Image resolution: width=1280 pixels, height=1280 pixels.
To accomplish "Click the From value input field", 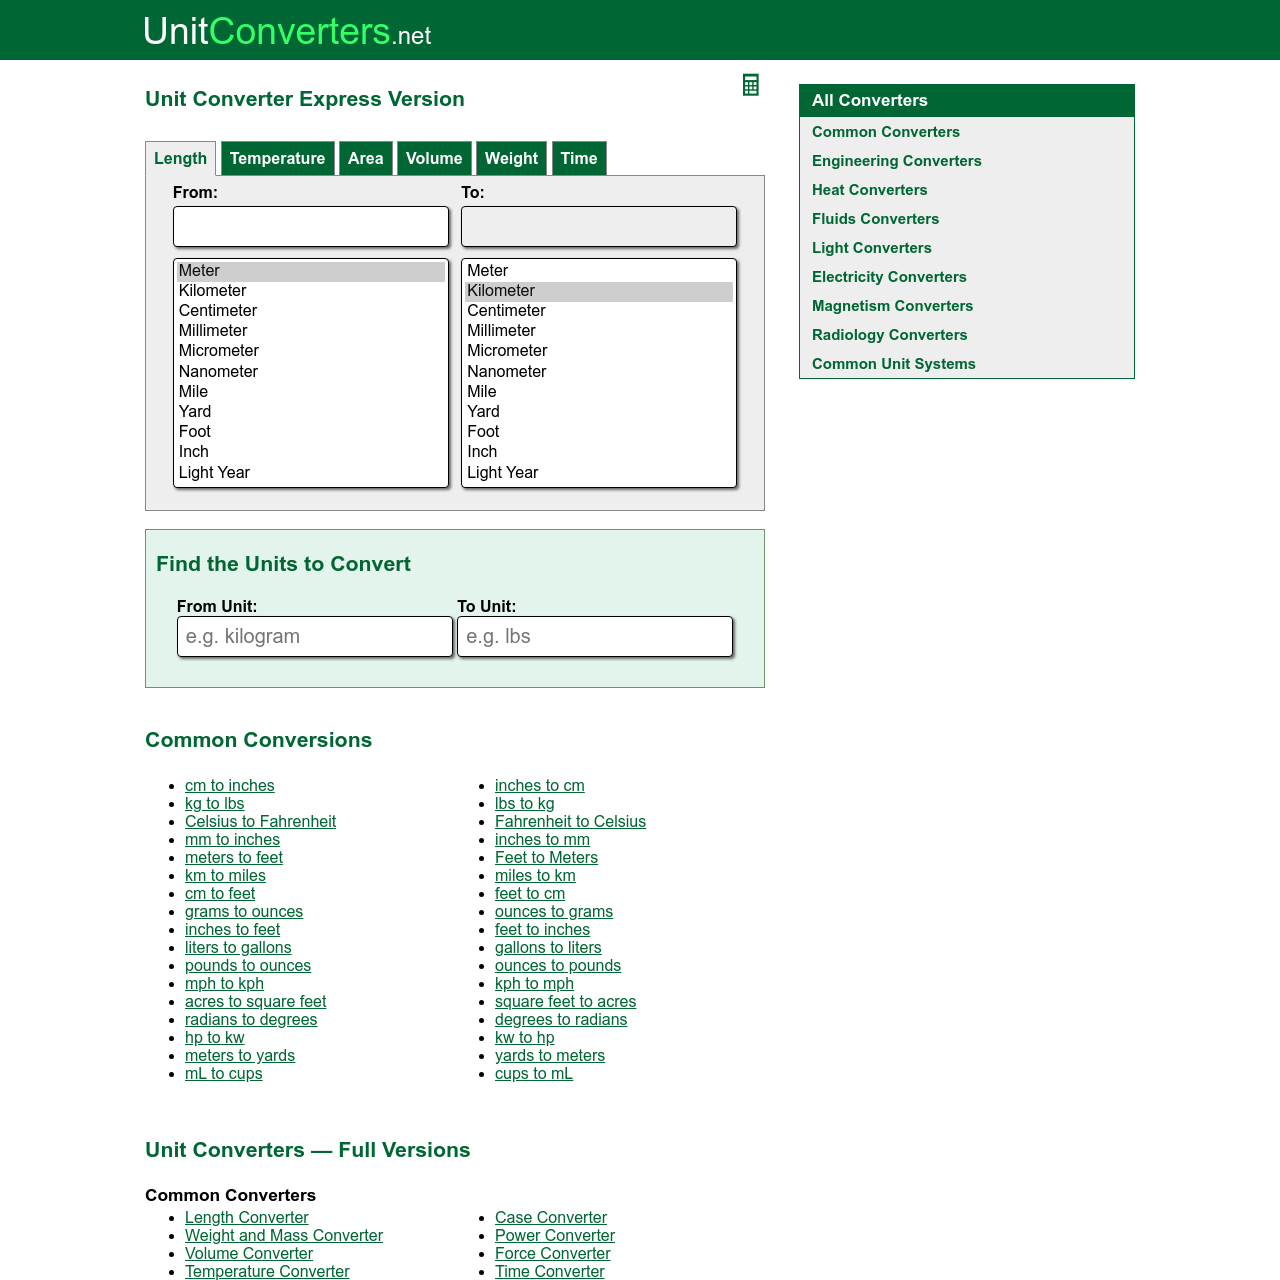I will point(311,226).
